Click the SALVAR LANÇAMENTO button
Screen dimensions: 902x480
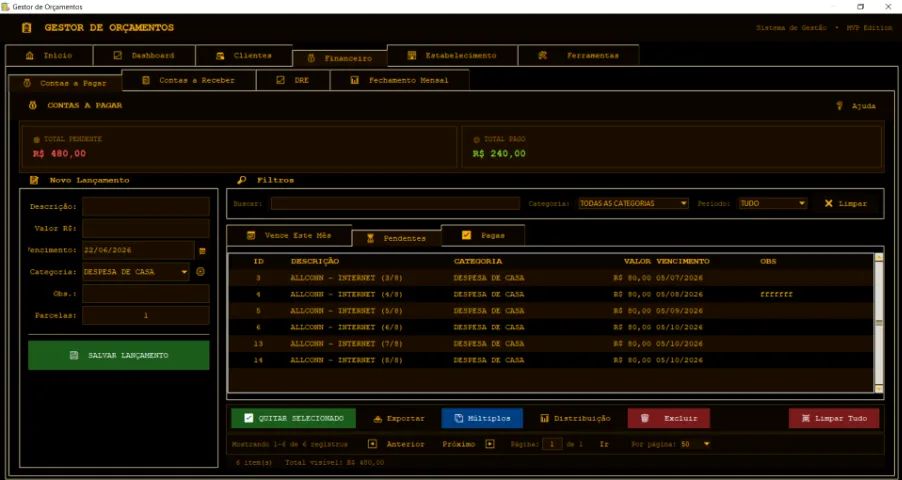119,355
